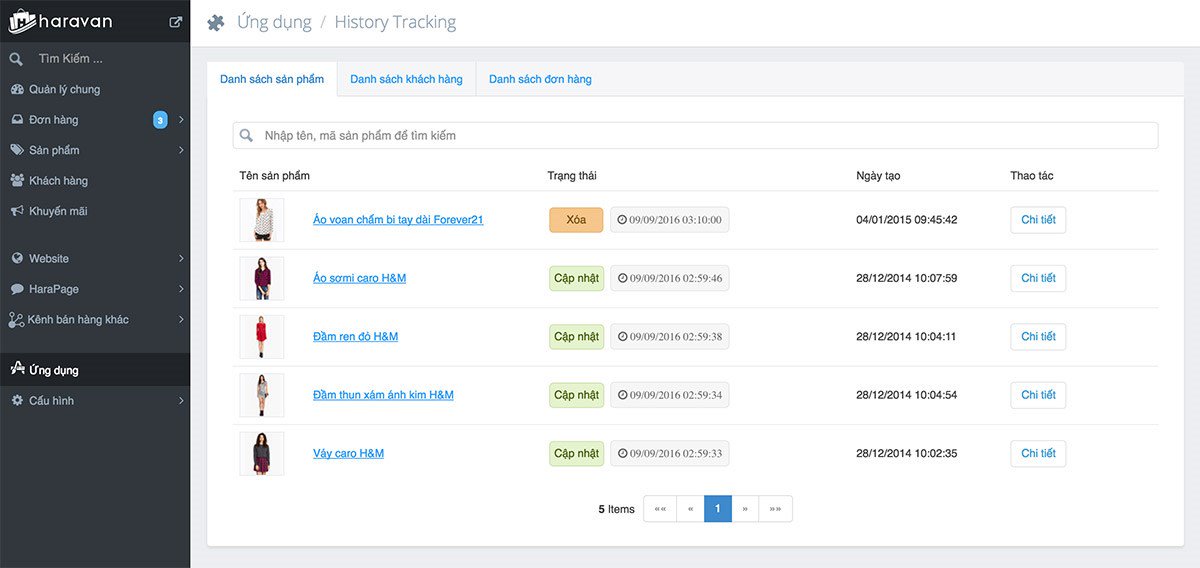Click thumbnail of Váy caro H&M

[262, 453]
